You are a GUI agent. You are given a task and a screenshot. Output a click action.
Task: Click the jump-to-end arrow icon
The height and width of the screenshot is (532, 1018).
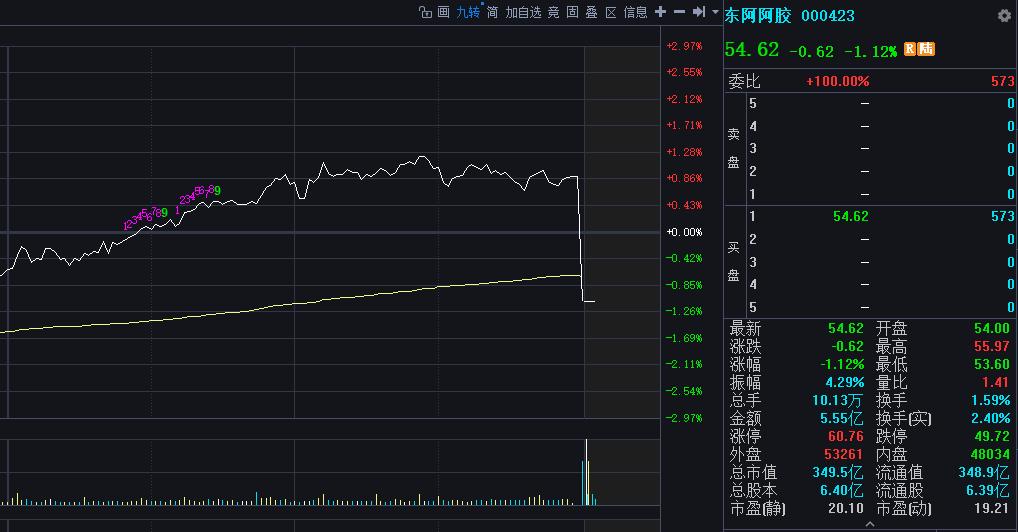(699, 12)
